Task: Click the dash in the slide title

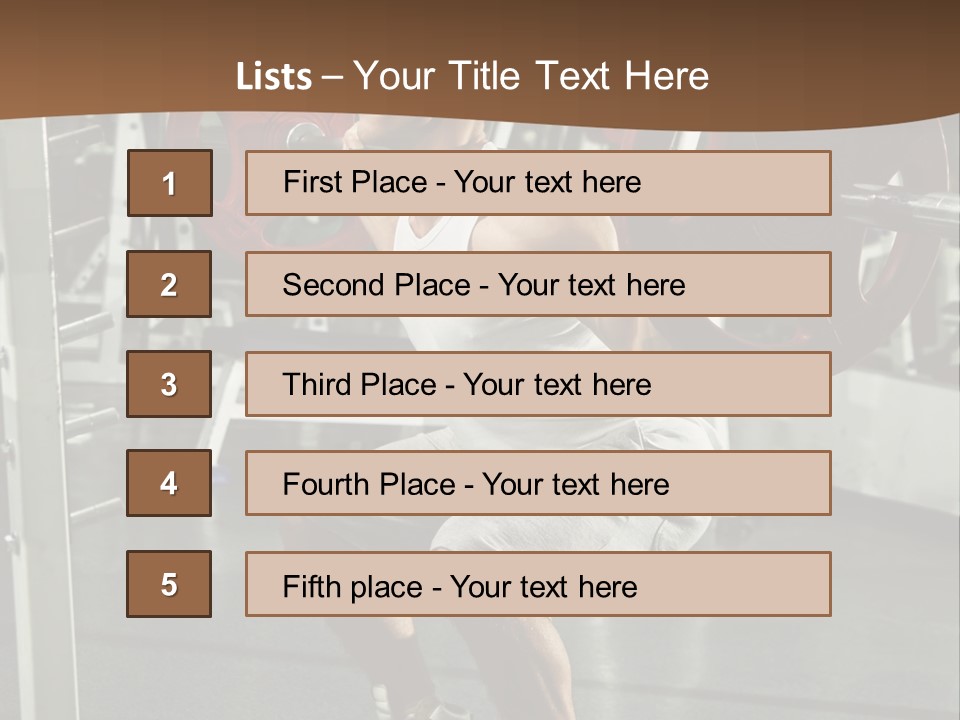Action: 333,76
